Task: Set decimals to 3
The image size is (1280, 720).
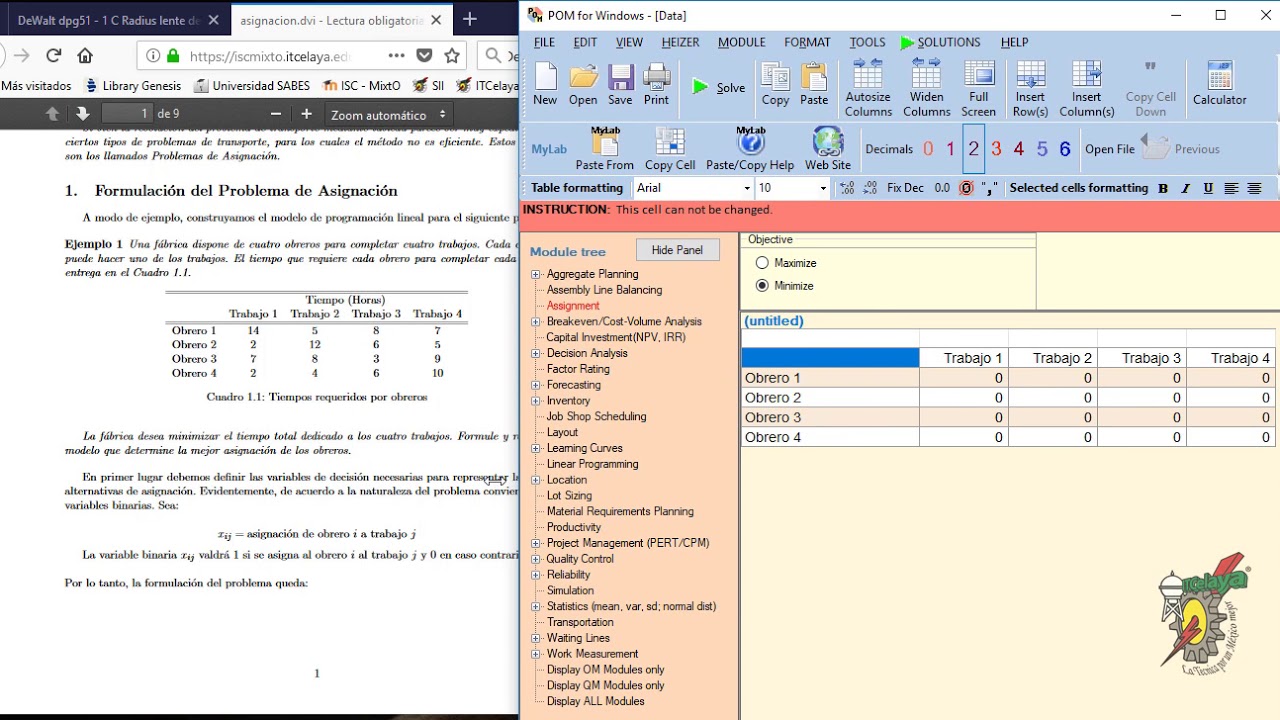Action: [x=996, y=149]
